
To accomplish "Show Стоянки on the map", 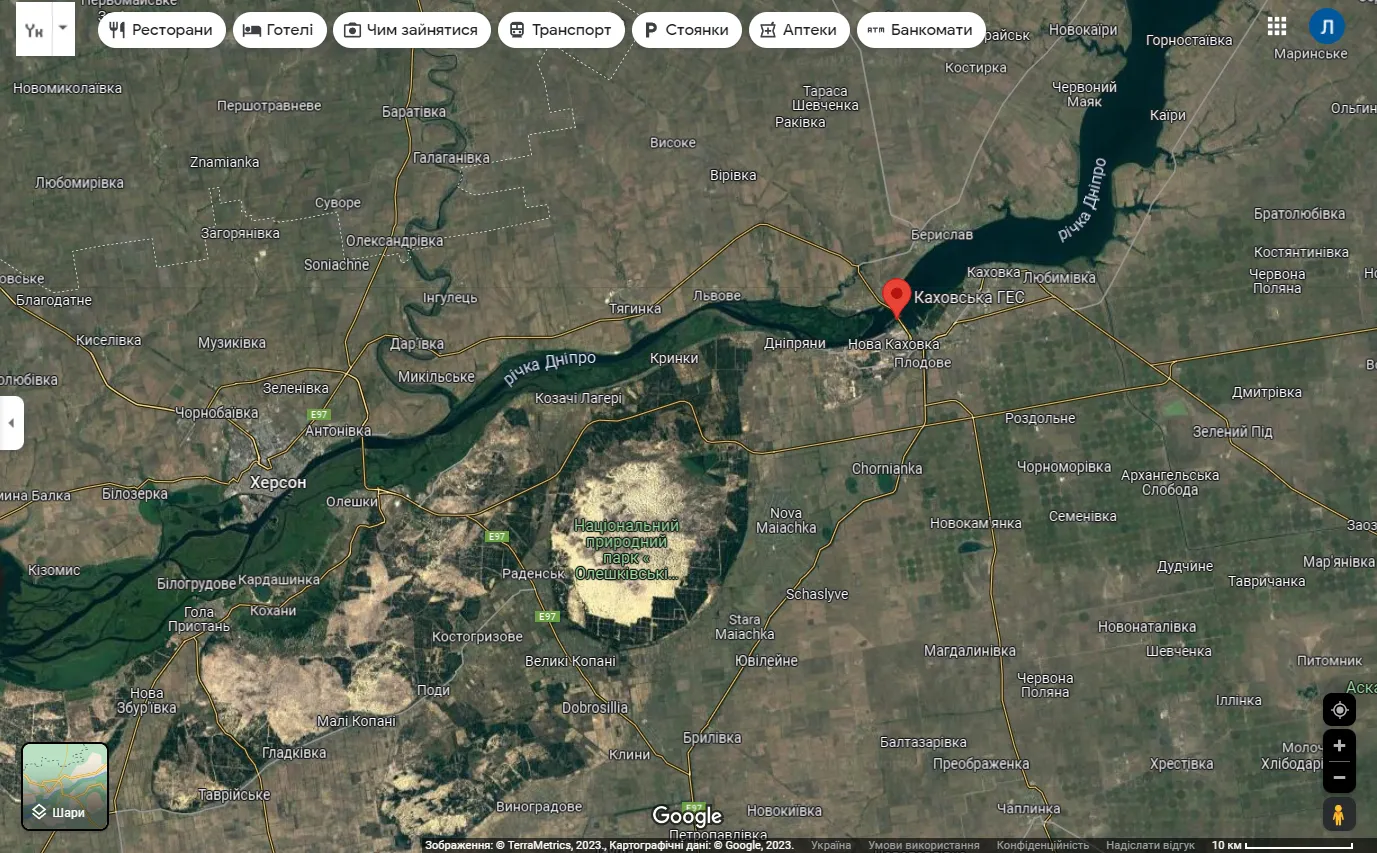I will click(x=687, y=30).
